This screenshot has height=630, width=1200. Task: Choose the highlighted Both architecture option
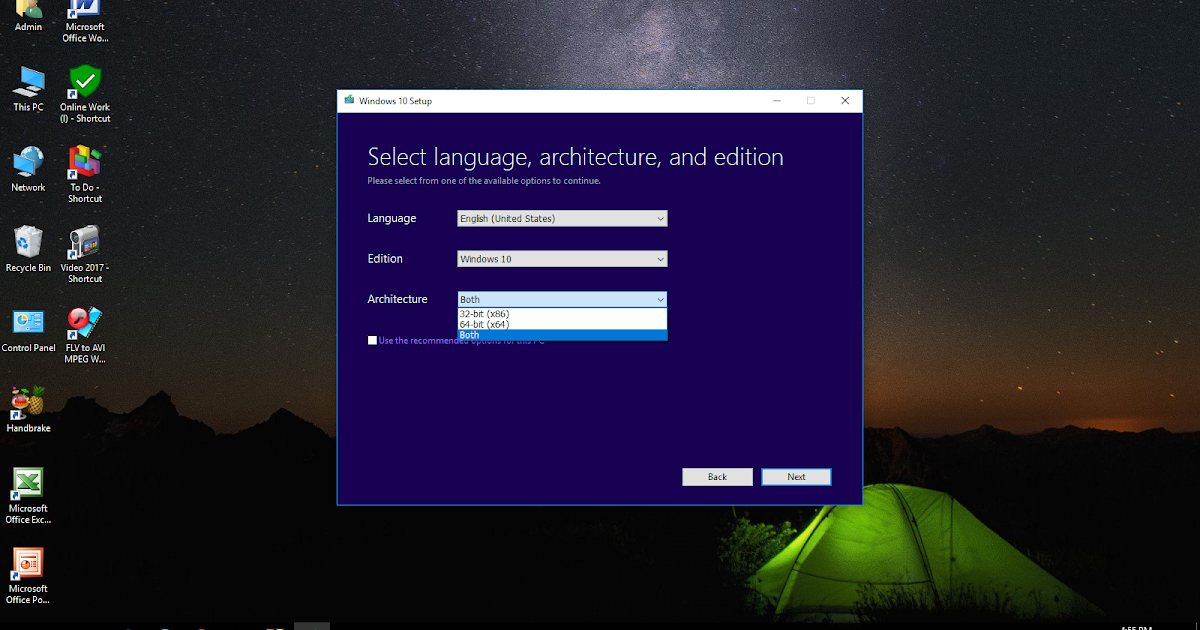[562, 335]
